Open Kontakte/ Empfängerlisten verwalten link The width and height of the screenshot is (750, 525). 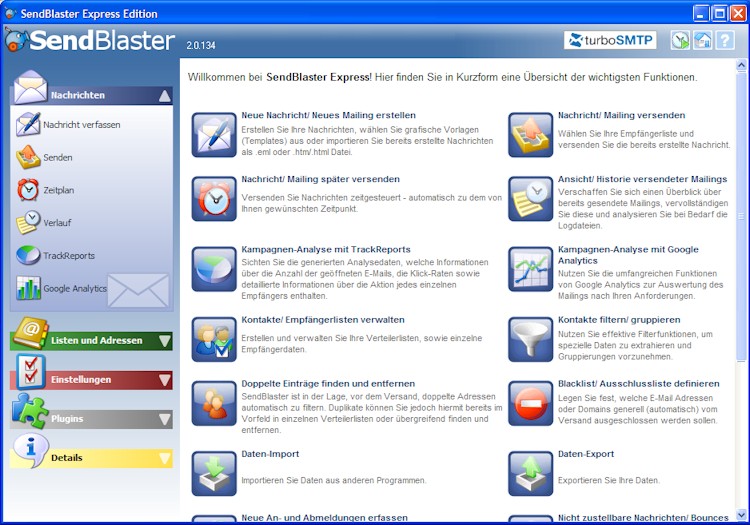pyautogui.click(x=323, y=320)
